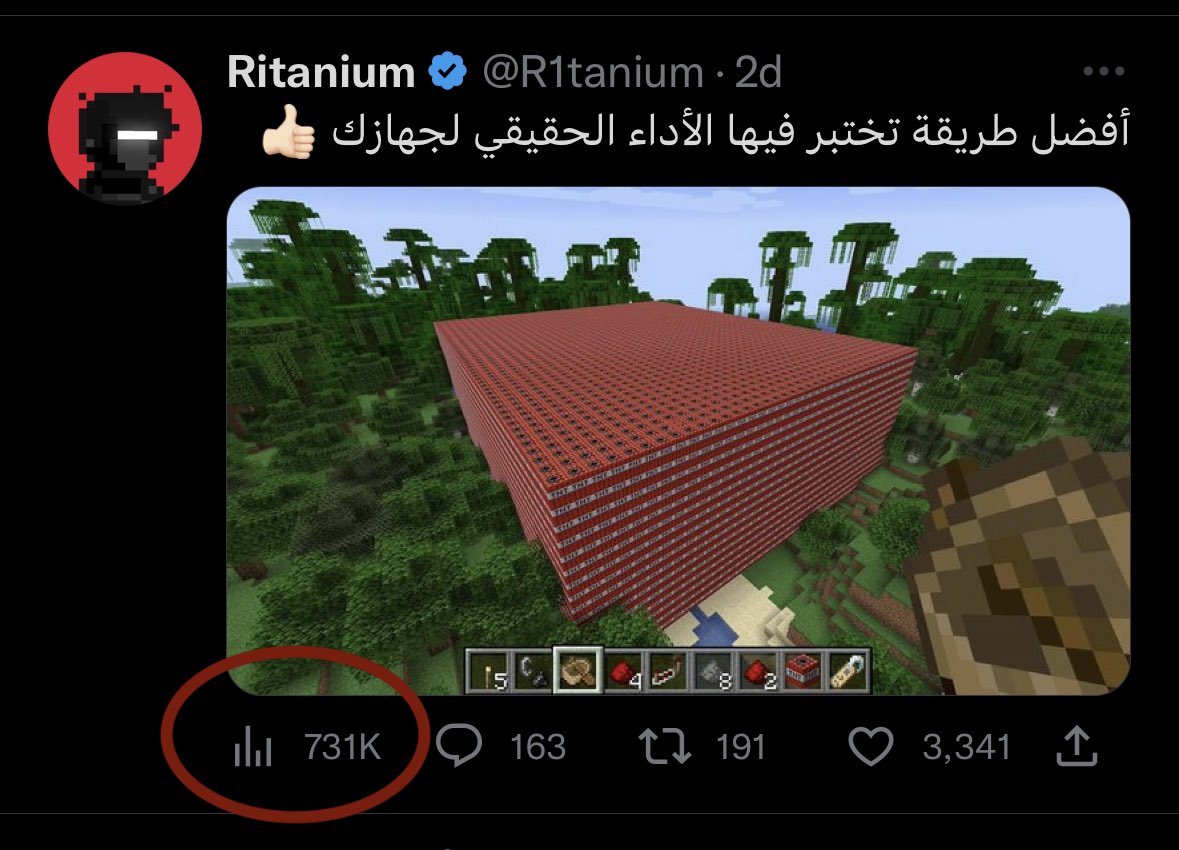Retweet using the repost arrows icon

(x=665, y=746)
